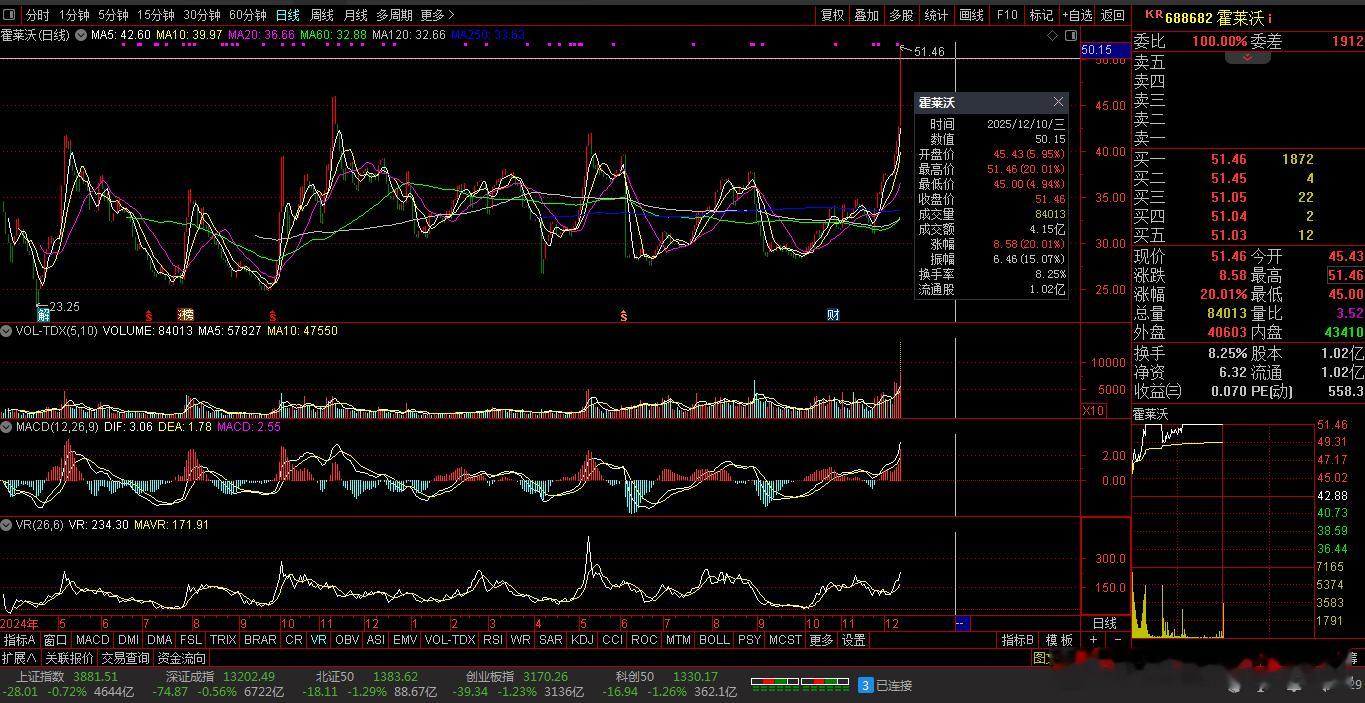Expand the red chevron under 委比 row
Image resolution: width=1365 pixels, height=703 pixels.
click(1248, 58)
